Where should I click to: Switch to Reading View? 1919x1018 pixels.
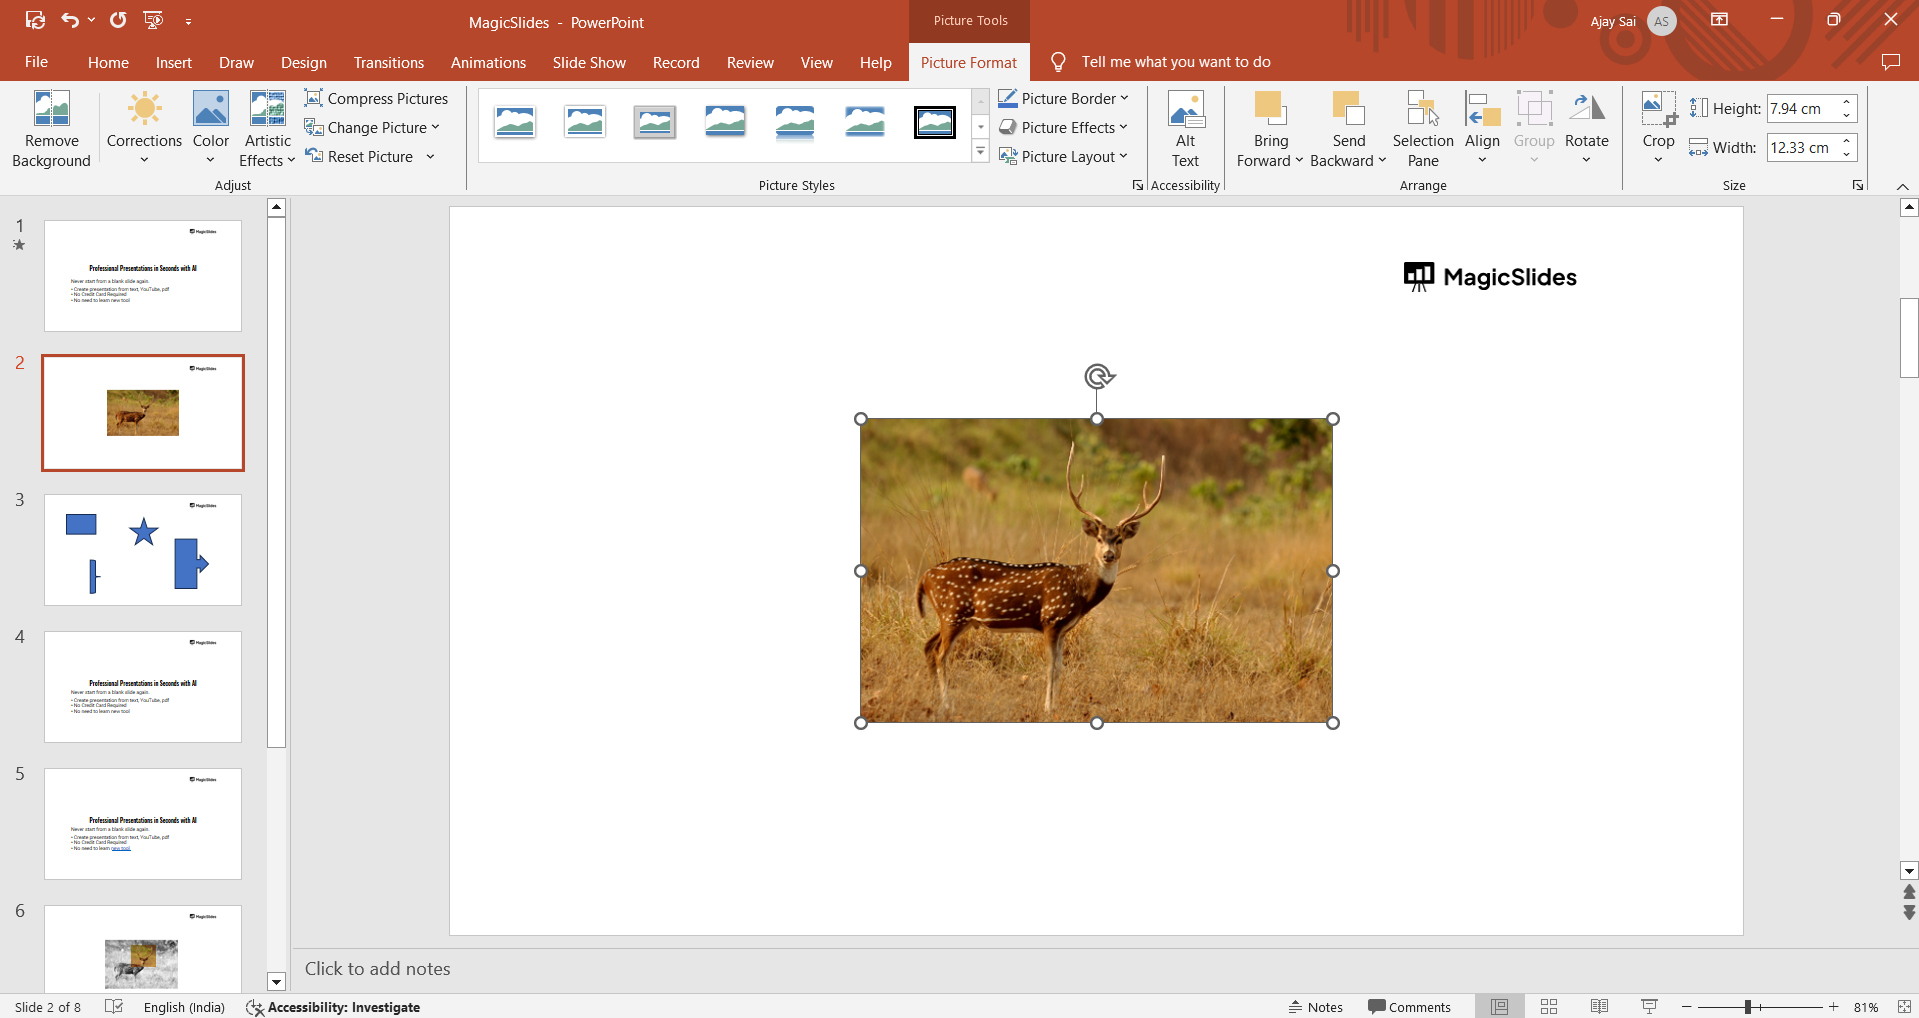coord(1599,1006)
